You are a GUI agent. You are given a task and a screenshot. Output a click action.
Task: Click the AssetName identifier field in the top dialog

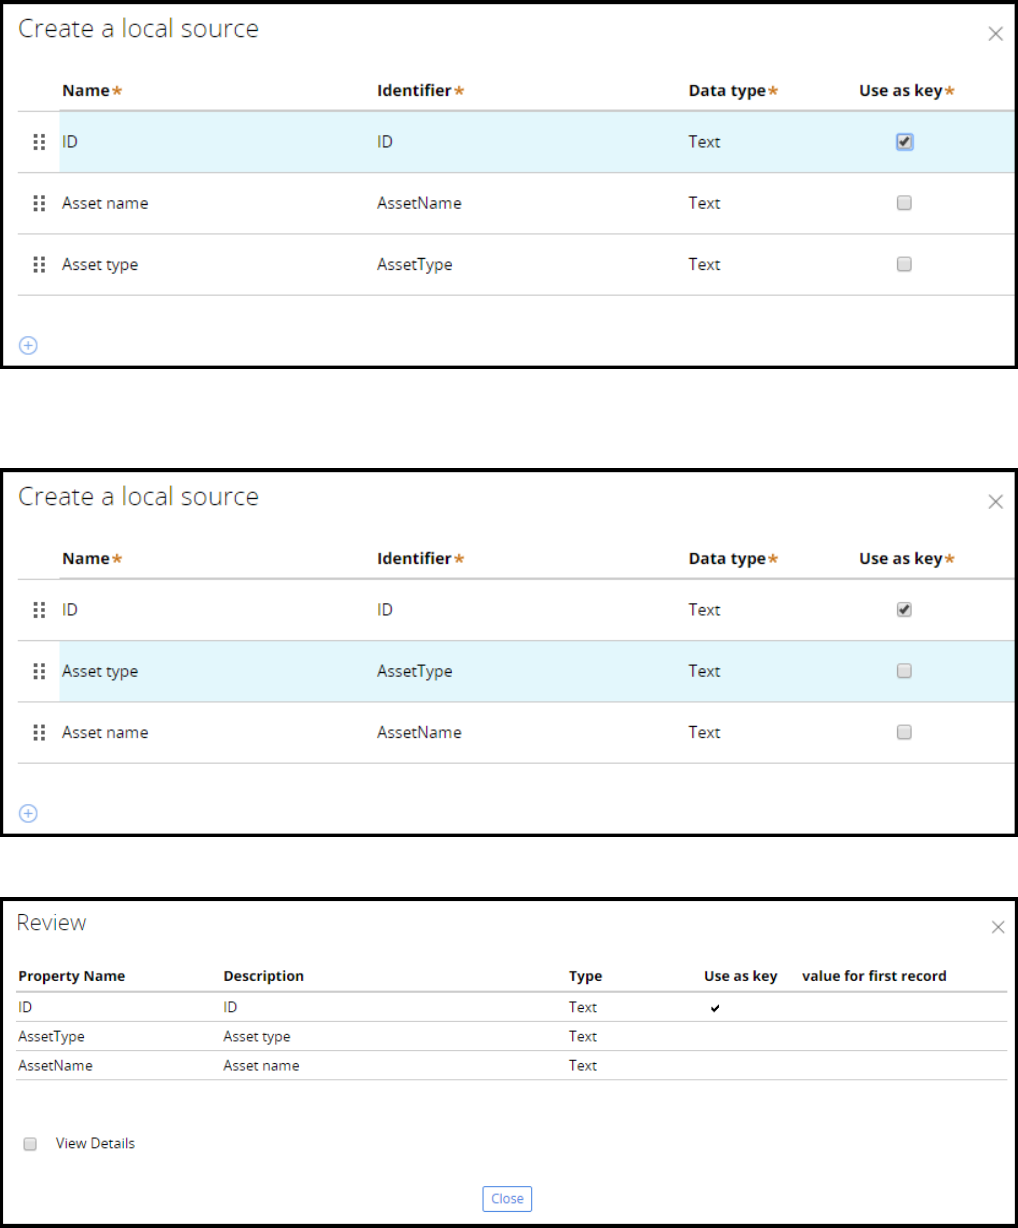[419, 203]
